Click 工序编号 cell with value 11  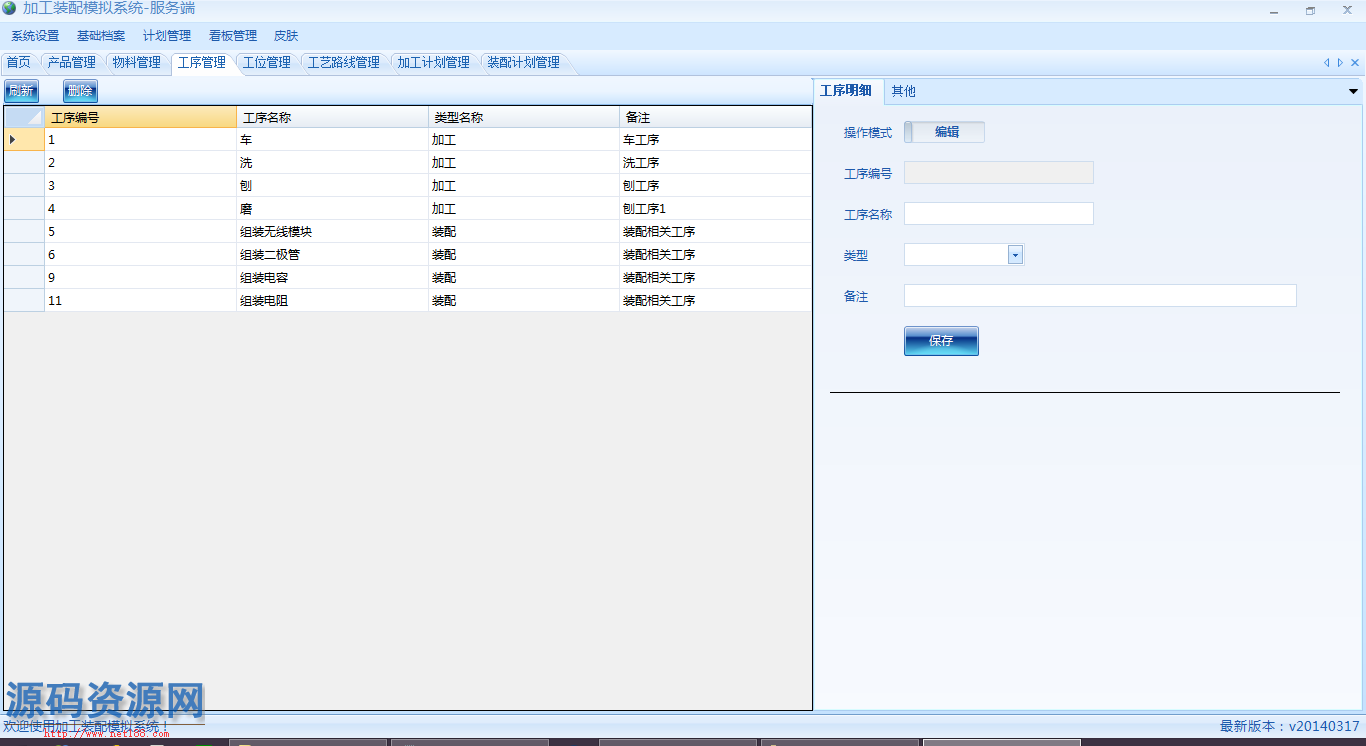click(141, 301)
